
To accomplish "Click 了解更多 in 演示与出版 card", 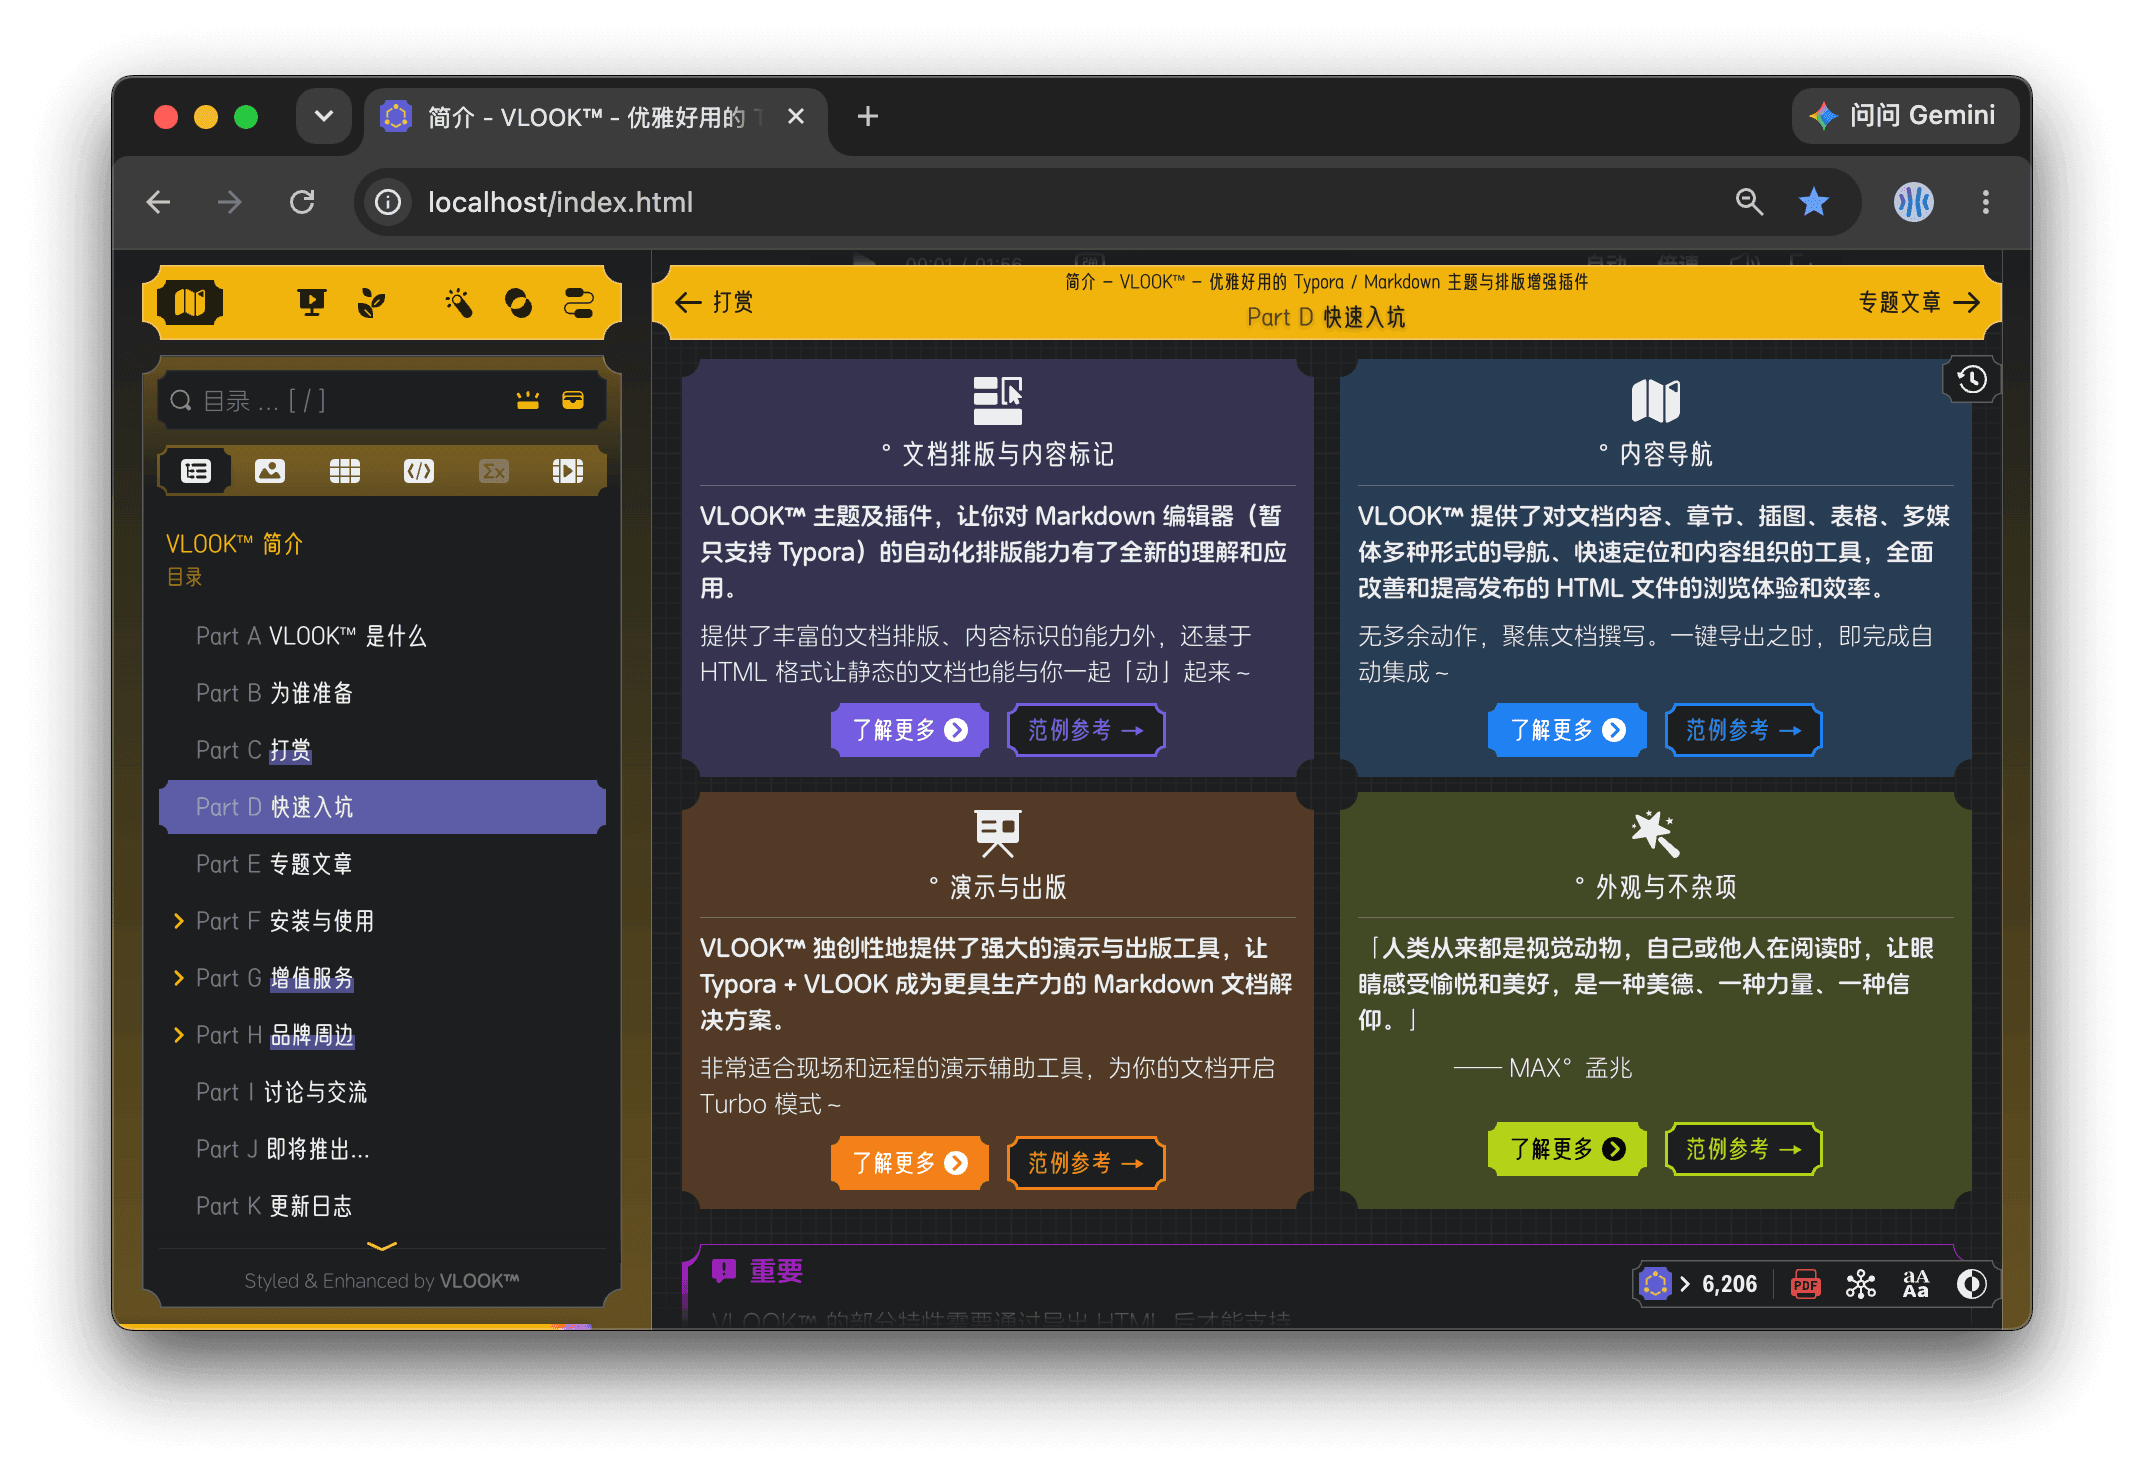I will tap(909, 1163).
